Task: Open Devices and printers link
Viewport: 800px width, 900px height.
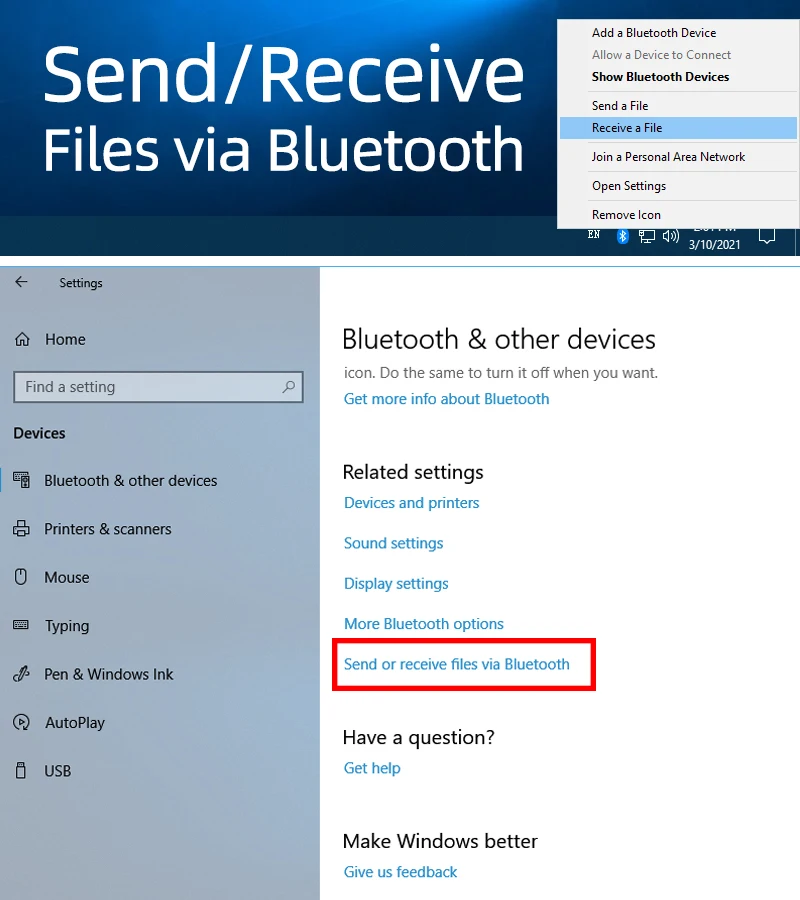Action: click(411, 503)
